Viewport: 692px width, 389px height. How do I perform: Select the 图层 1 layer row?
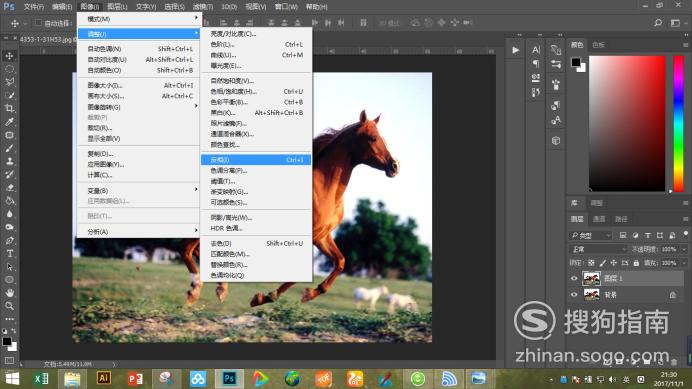click(625, 278)
